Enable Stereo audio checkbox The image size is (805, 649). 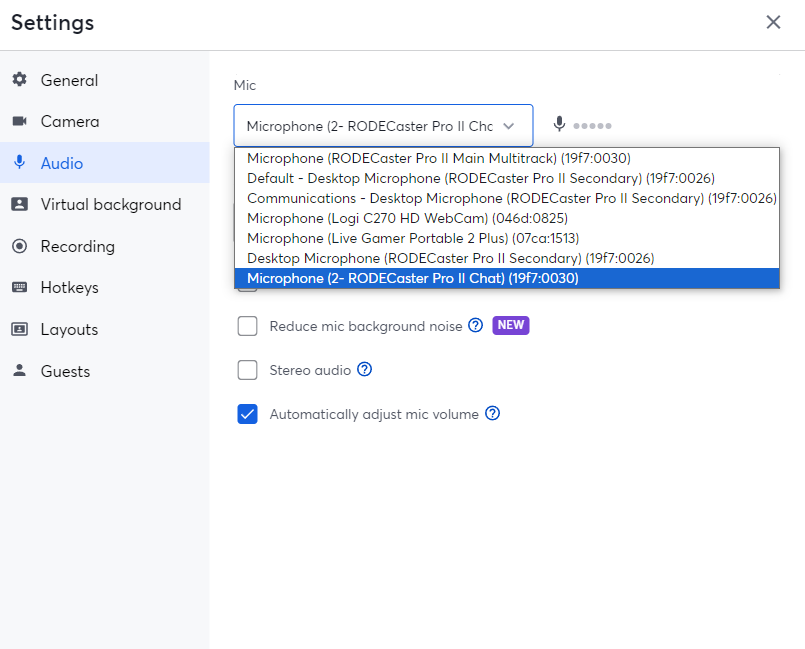click(247, 370)
